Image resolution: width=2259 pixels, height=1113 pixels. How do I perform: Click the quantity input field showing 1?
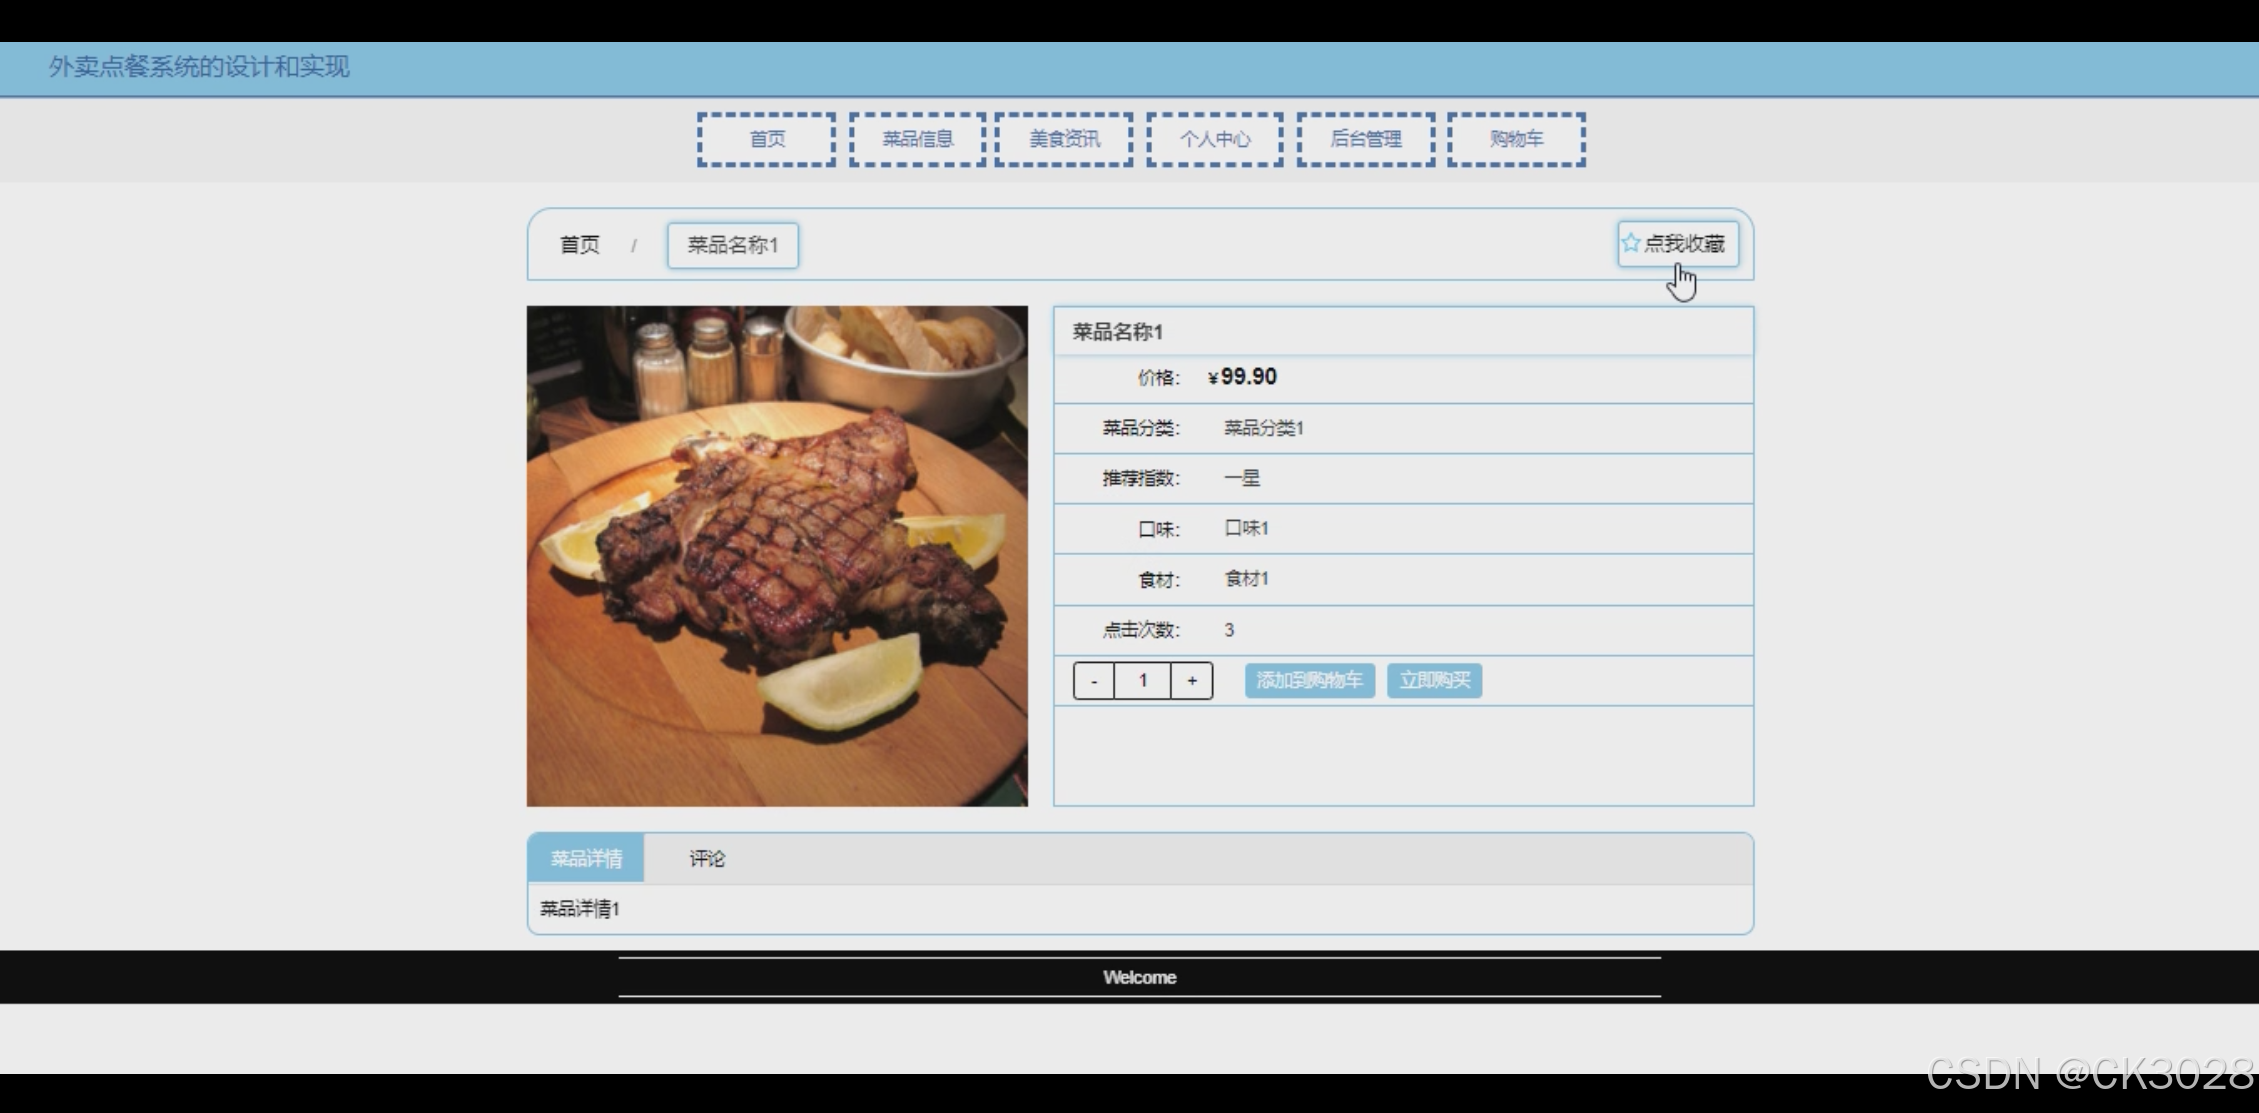tap(1143, 681)
